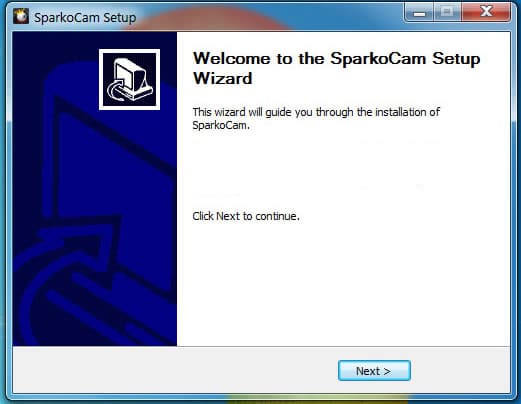Select the word Wizard in the heading

223,79
